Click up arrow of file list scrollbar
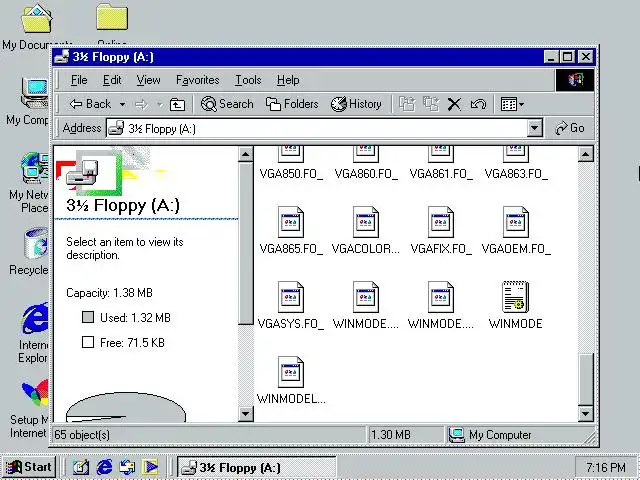This screenshot has height=480, width=640. [585, 154]
